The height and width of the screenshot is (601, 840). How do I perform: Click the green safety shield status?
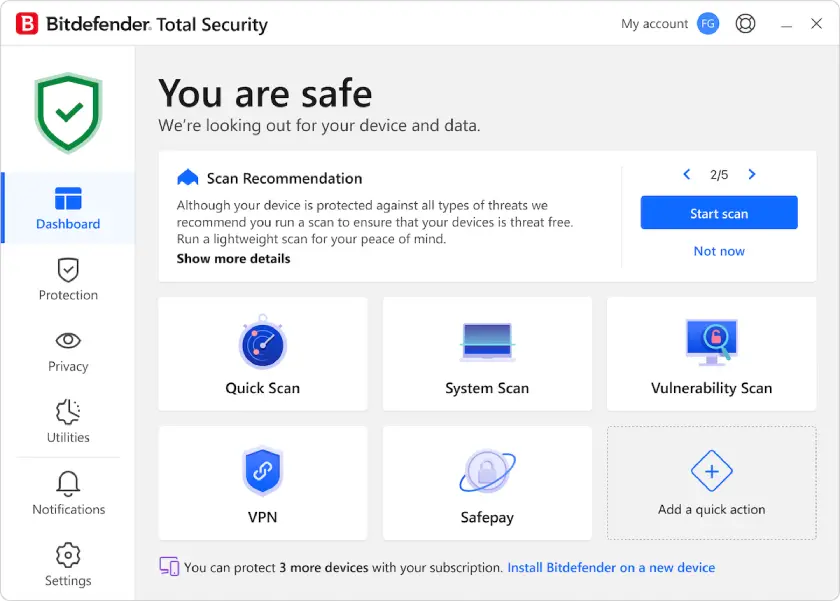pos(67,108)
